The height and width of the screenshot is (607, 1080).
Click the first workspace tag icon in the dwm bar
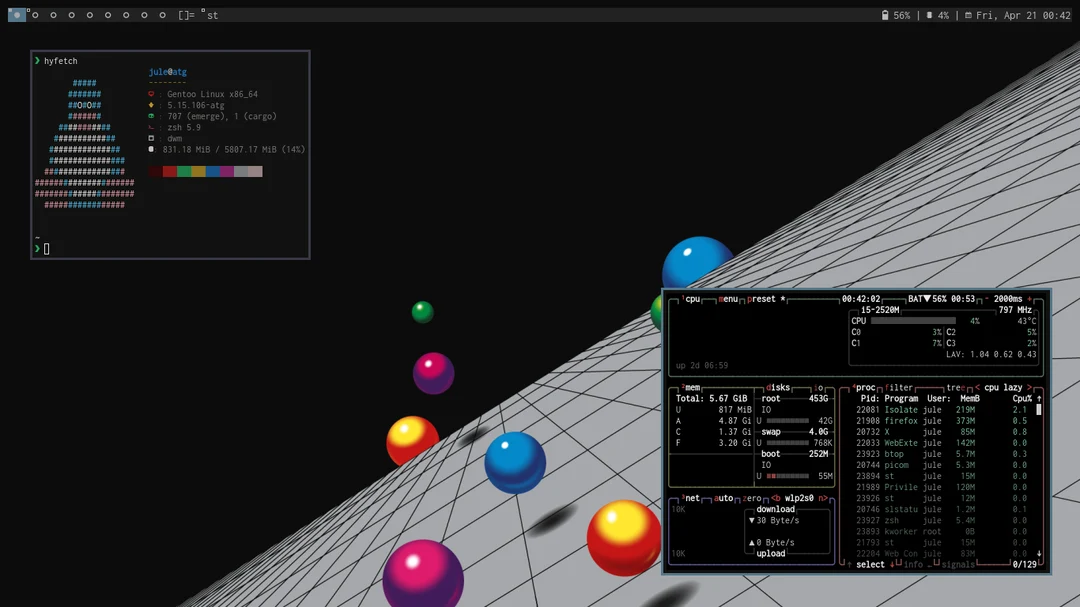coord(17,15)
